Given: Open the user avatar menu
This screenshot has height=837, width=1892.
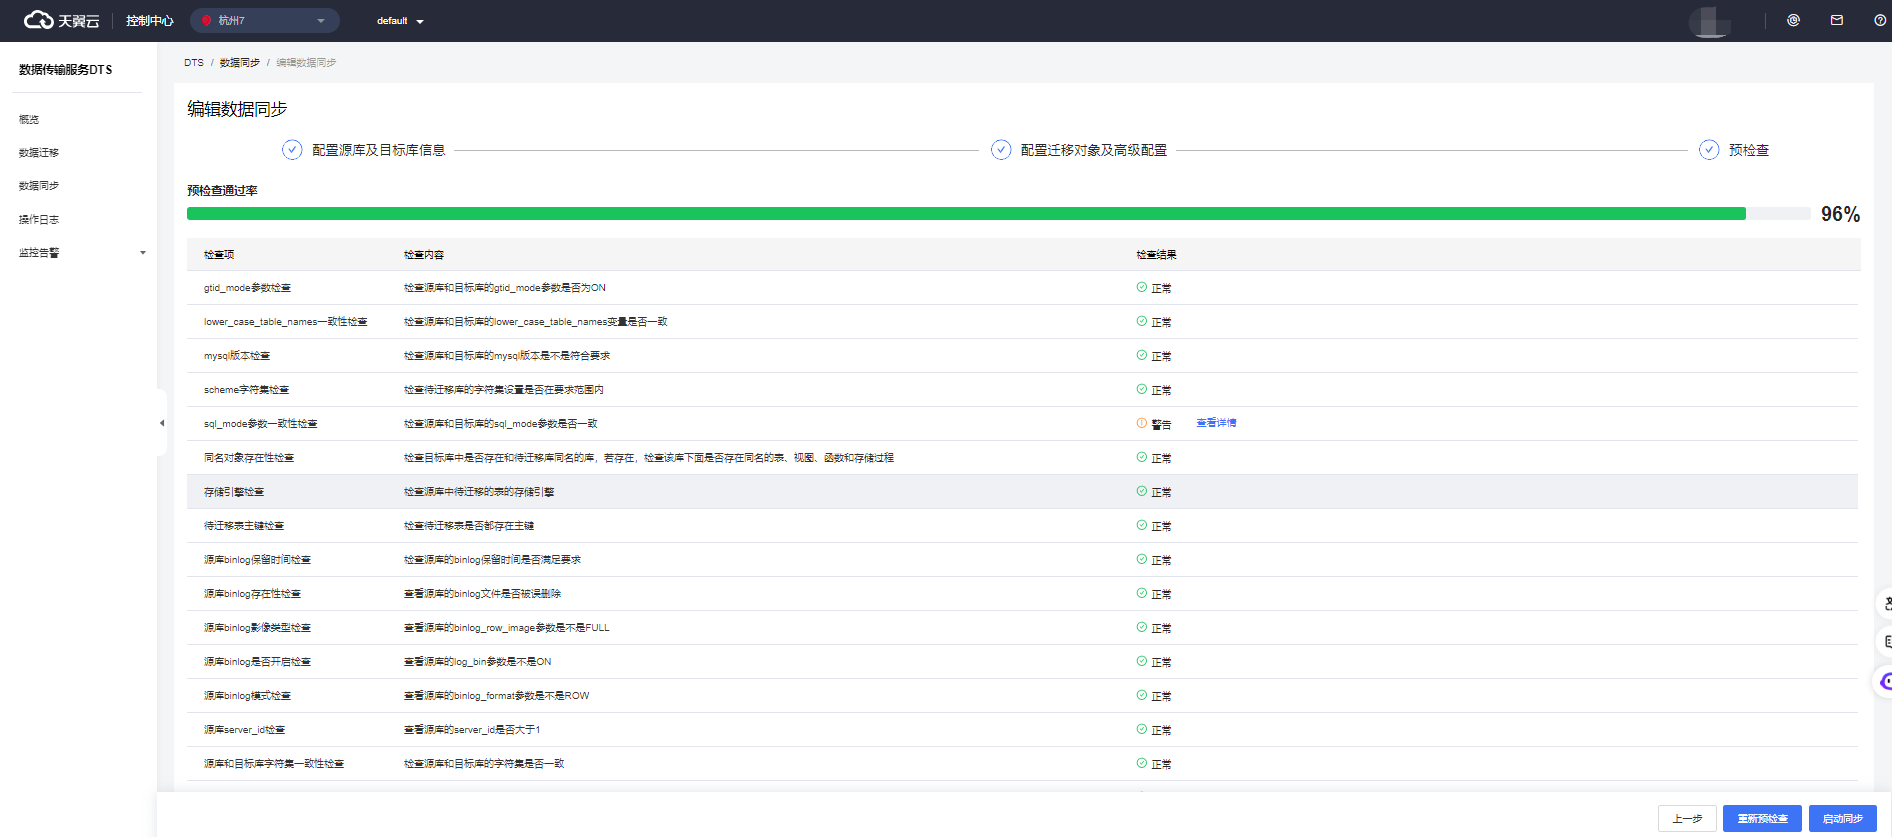Looking at the screenshot, I should click(x=1710, y=21).
